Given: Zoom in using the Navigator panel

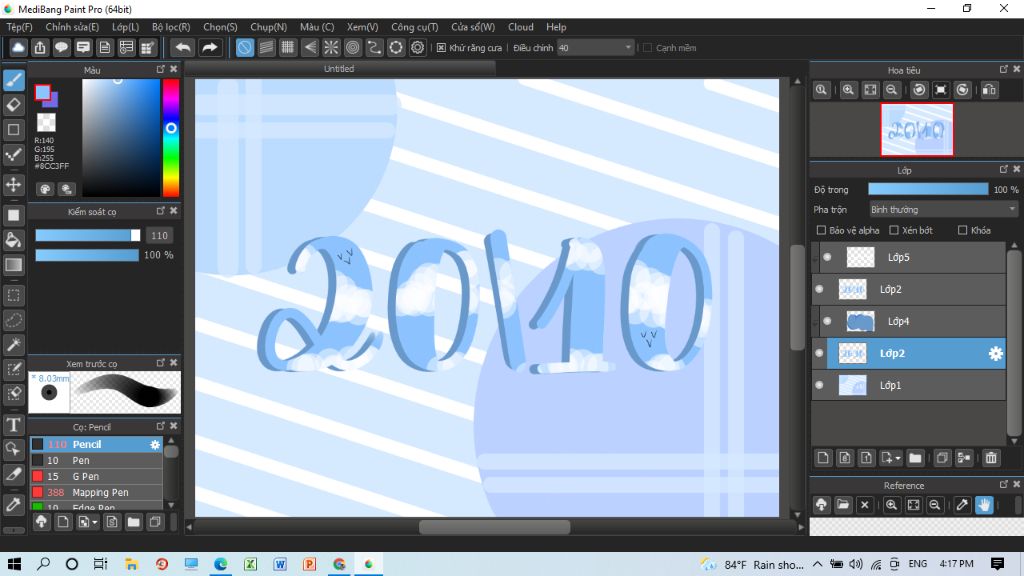Looking at the screenshot, I should tap(848, 90).
